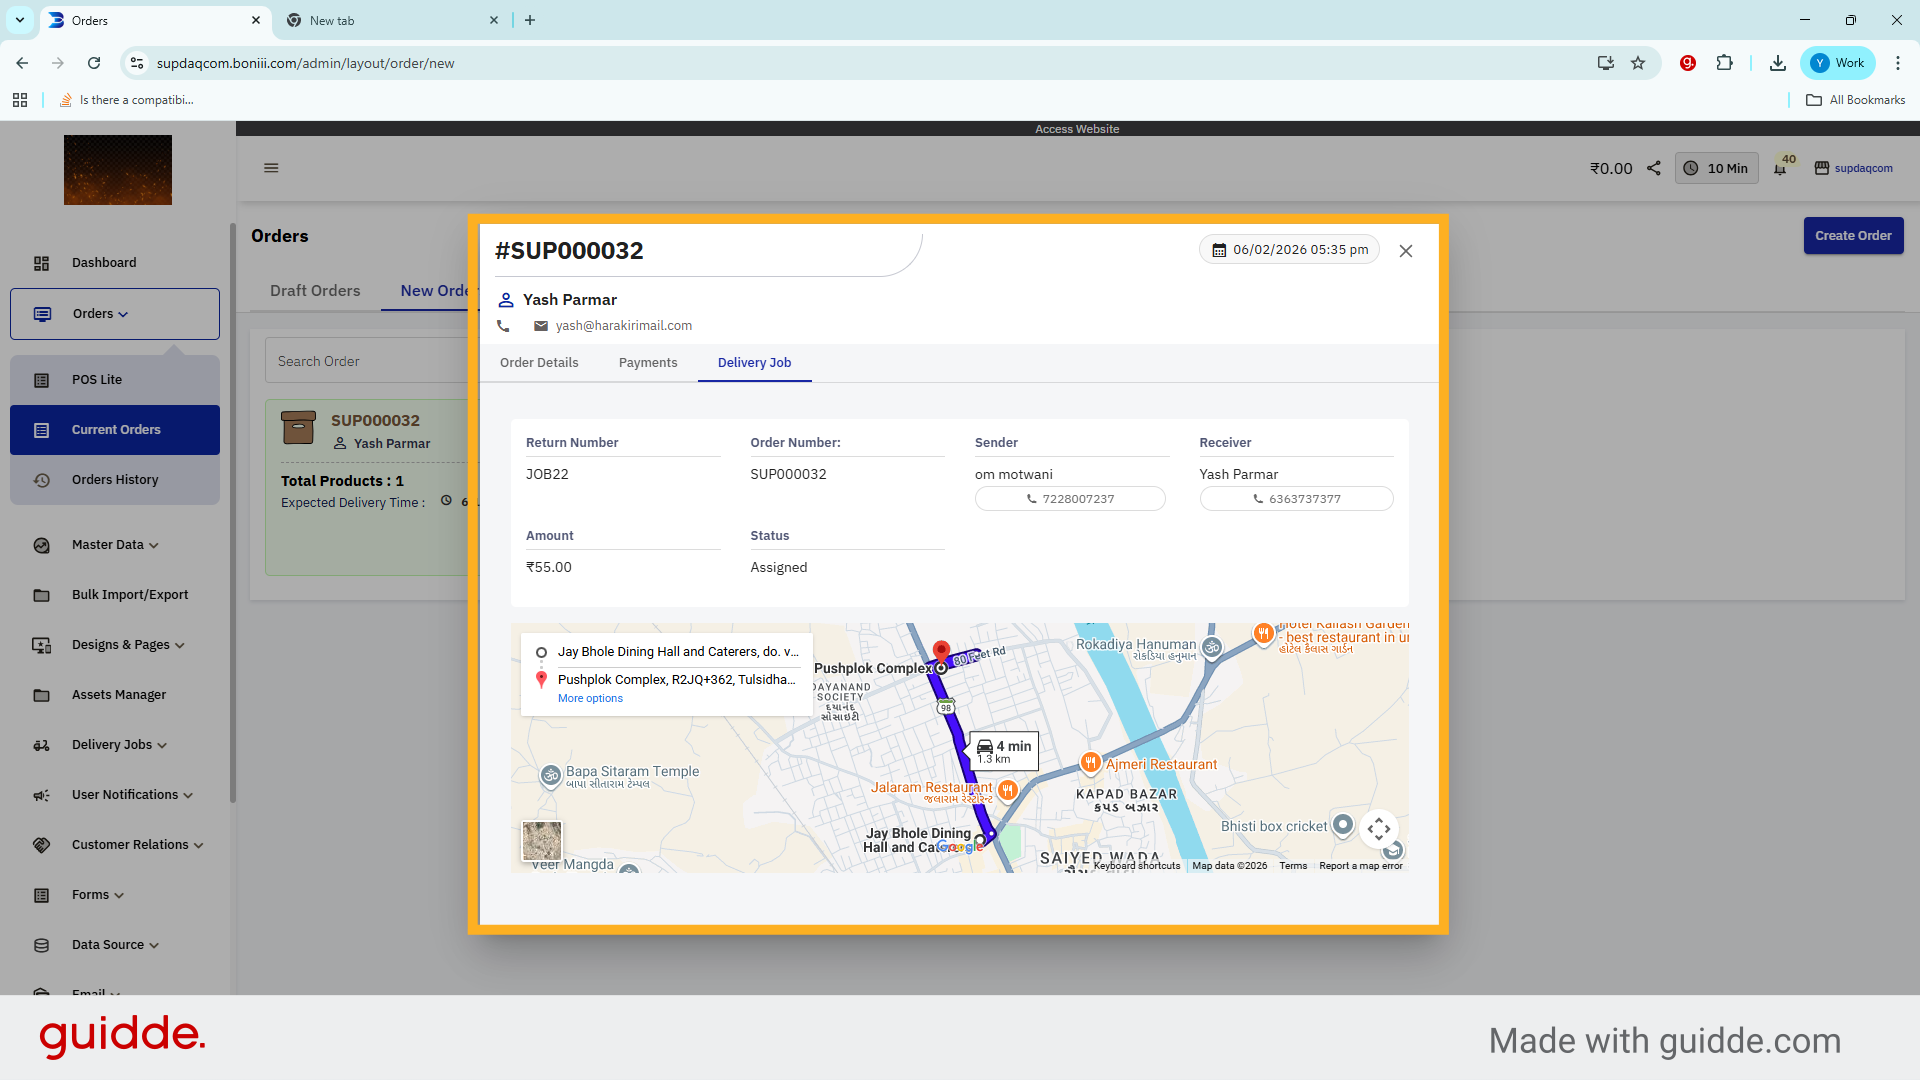Switch to the Order Details tab
The width and height of the screenshot is (1920, 1080).
click(539, 363)
